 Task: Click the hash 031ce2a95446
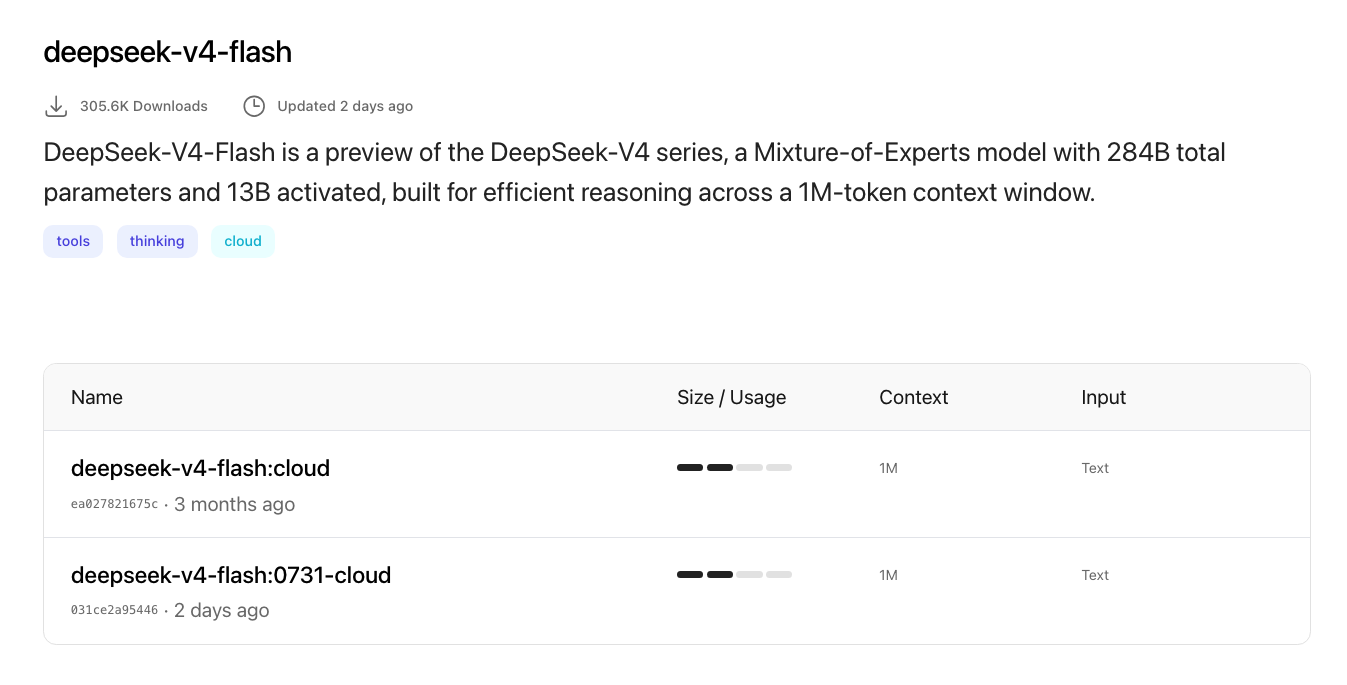click(114, 610)
